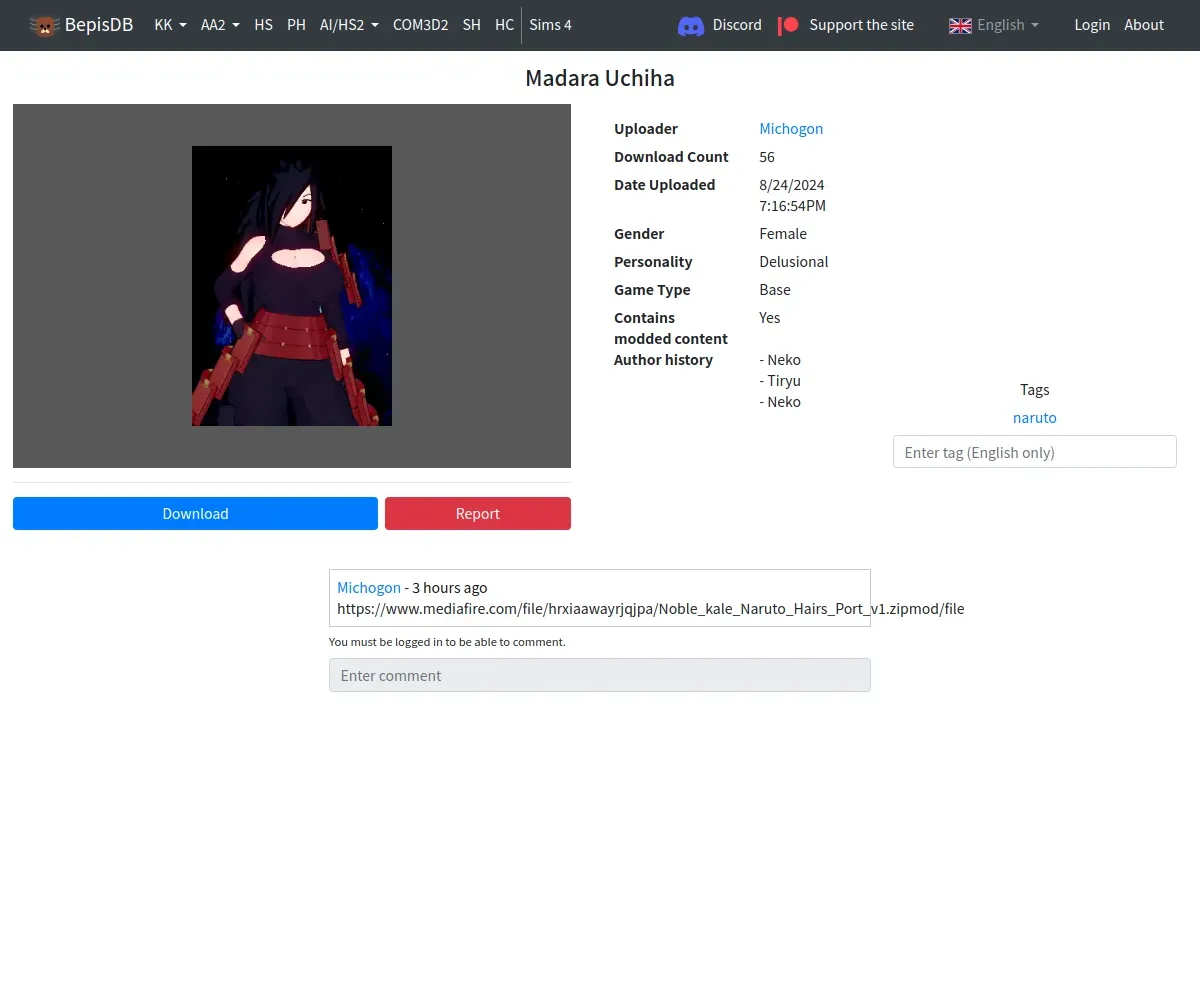Click the BepisDB mascot logo icon

click(45, 25)
